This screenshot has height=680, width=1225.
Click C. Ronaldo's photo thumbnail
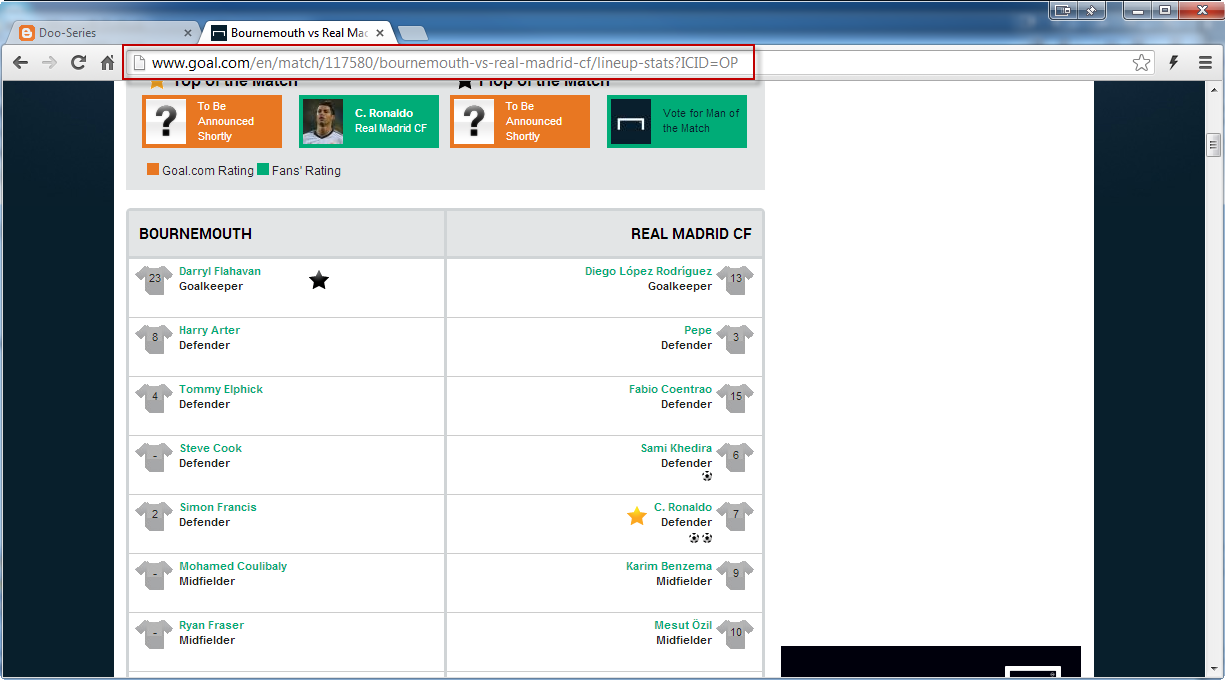coord(323,122)
